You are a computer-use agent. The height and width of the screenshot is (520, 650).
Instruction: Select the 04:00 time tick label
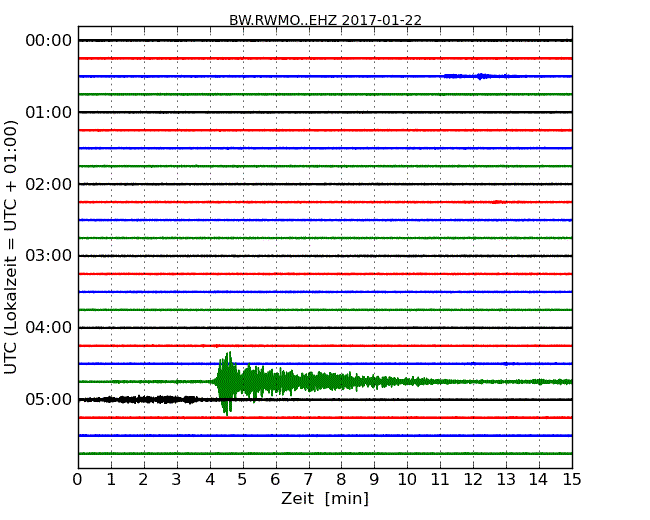point(49,328)
